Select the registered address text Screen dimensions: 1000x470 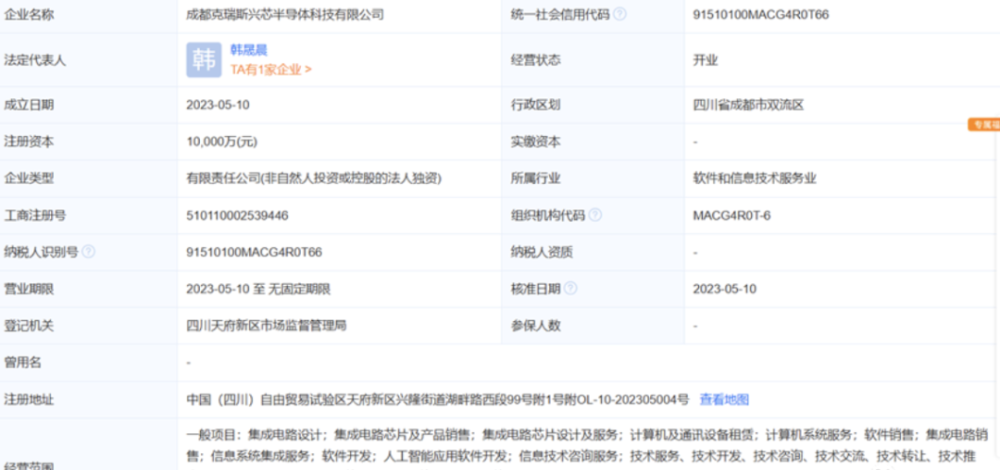click(x=438, y=400)
